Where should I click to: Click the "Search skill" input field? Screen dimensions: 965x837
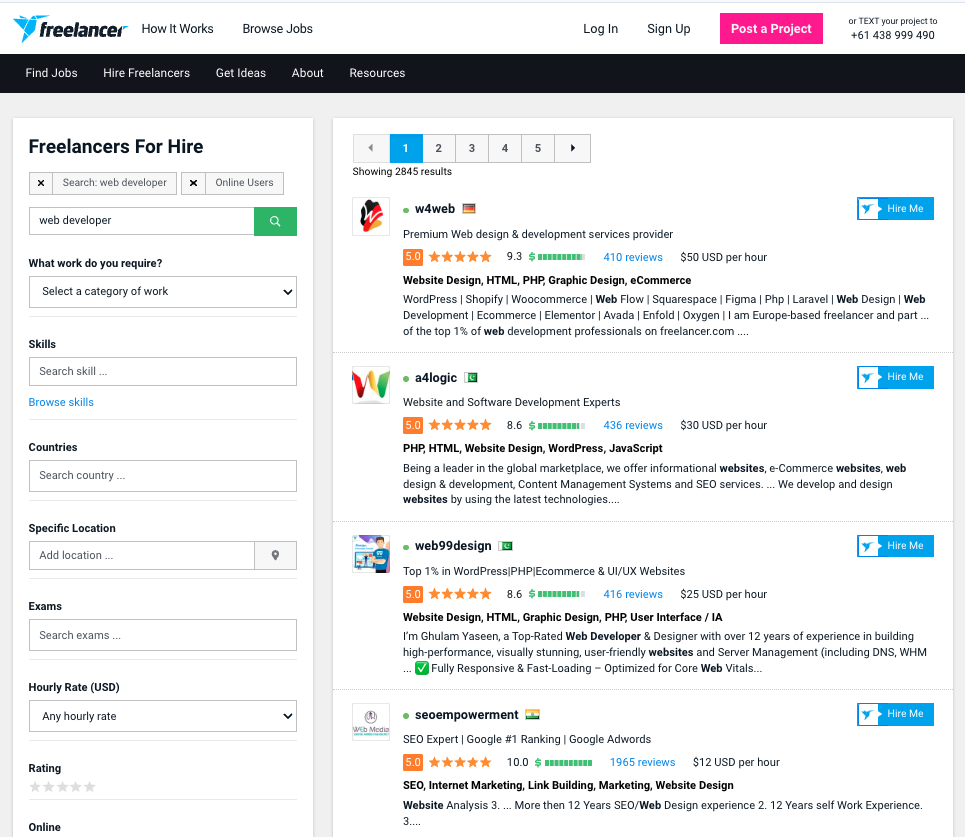[162, 371]
